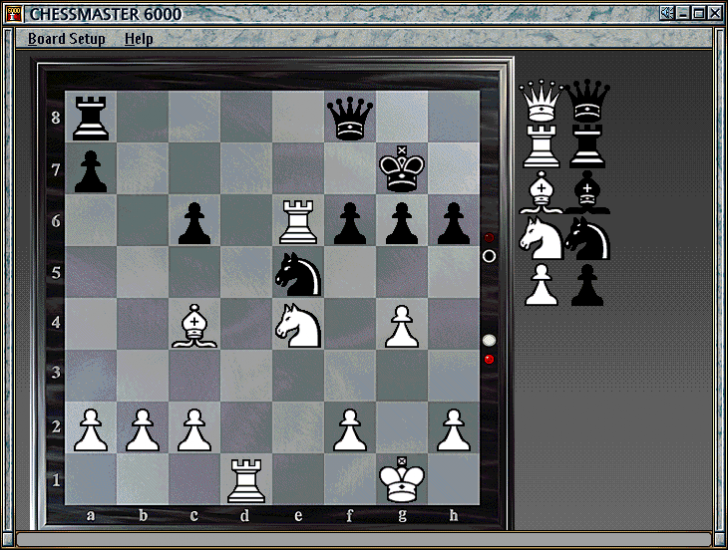Pick the black rook from the piece palette
Image resolution: width=728 pixels, height=550 pixels.
point(587,146)
